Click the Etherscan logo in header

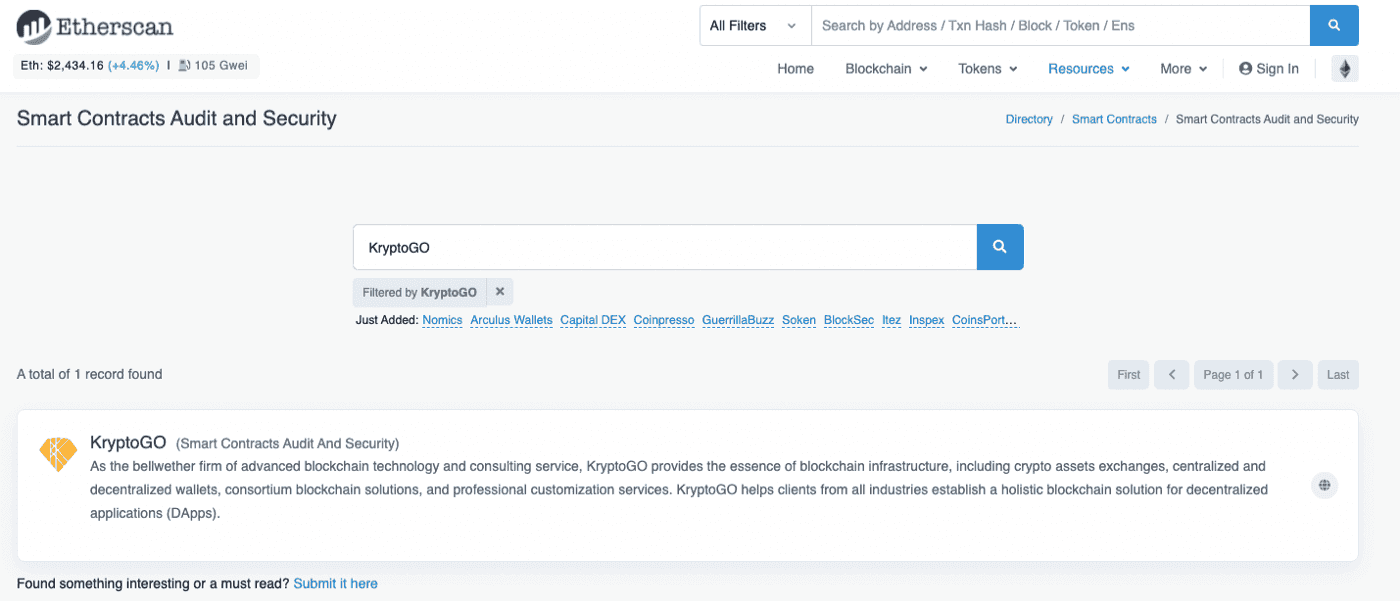(95, 26)
